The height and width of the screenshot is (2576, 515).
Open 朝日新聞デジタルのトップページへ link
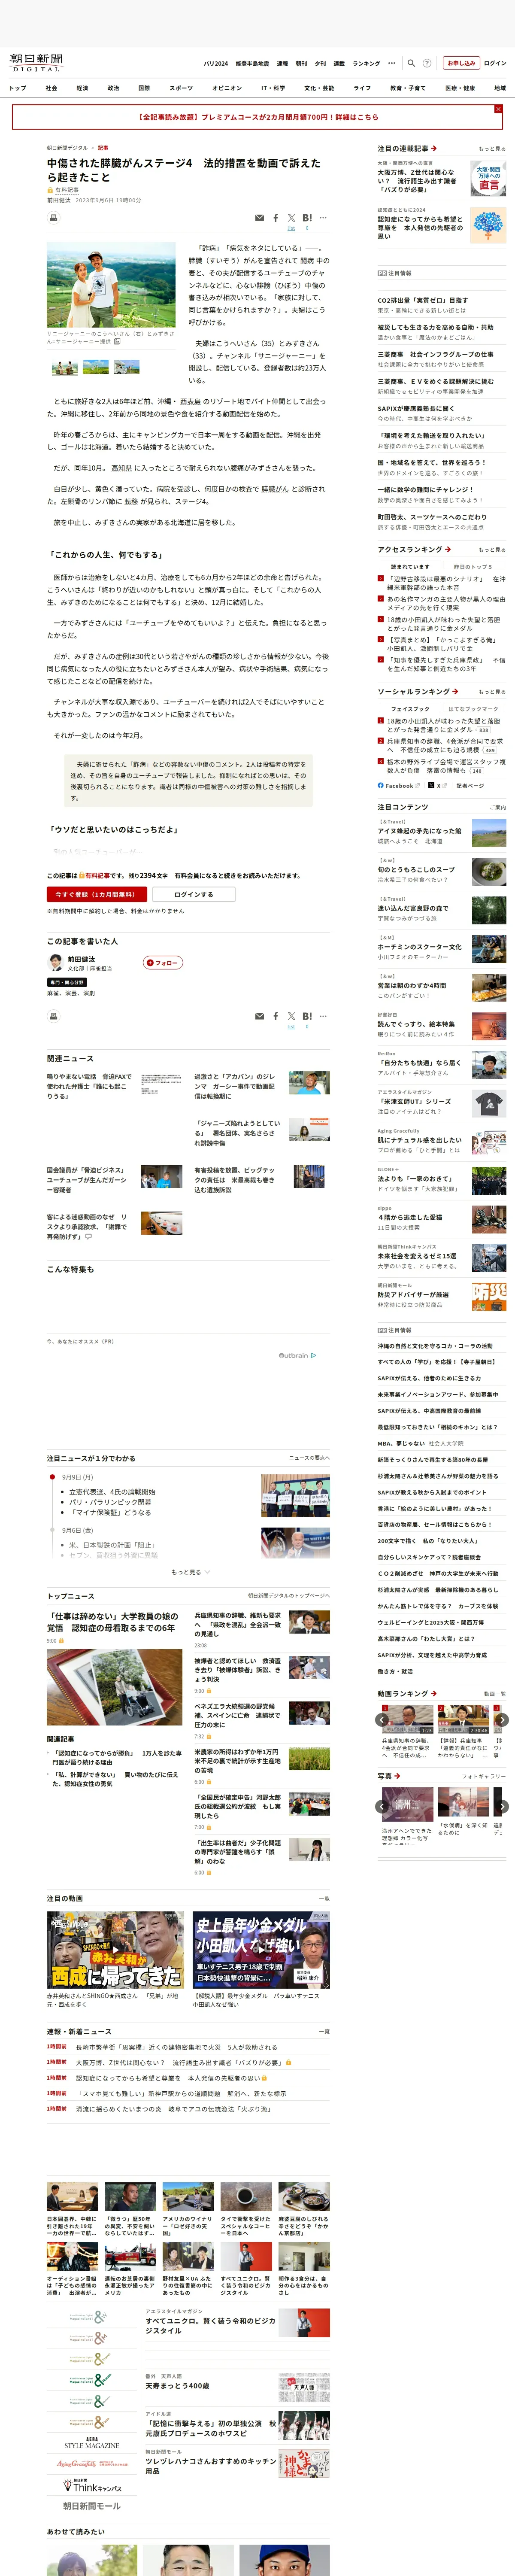pyautogui.click(x=288, y=1595)
